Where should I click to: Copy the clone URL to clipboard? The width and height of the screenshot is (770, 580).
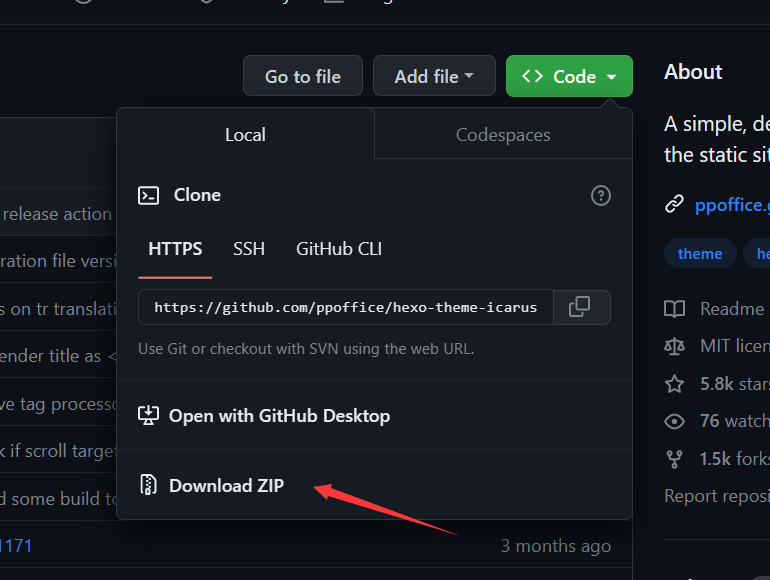coord(581,307)
